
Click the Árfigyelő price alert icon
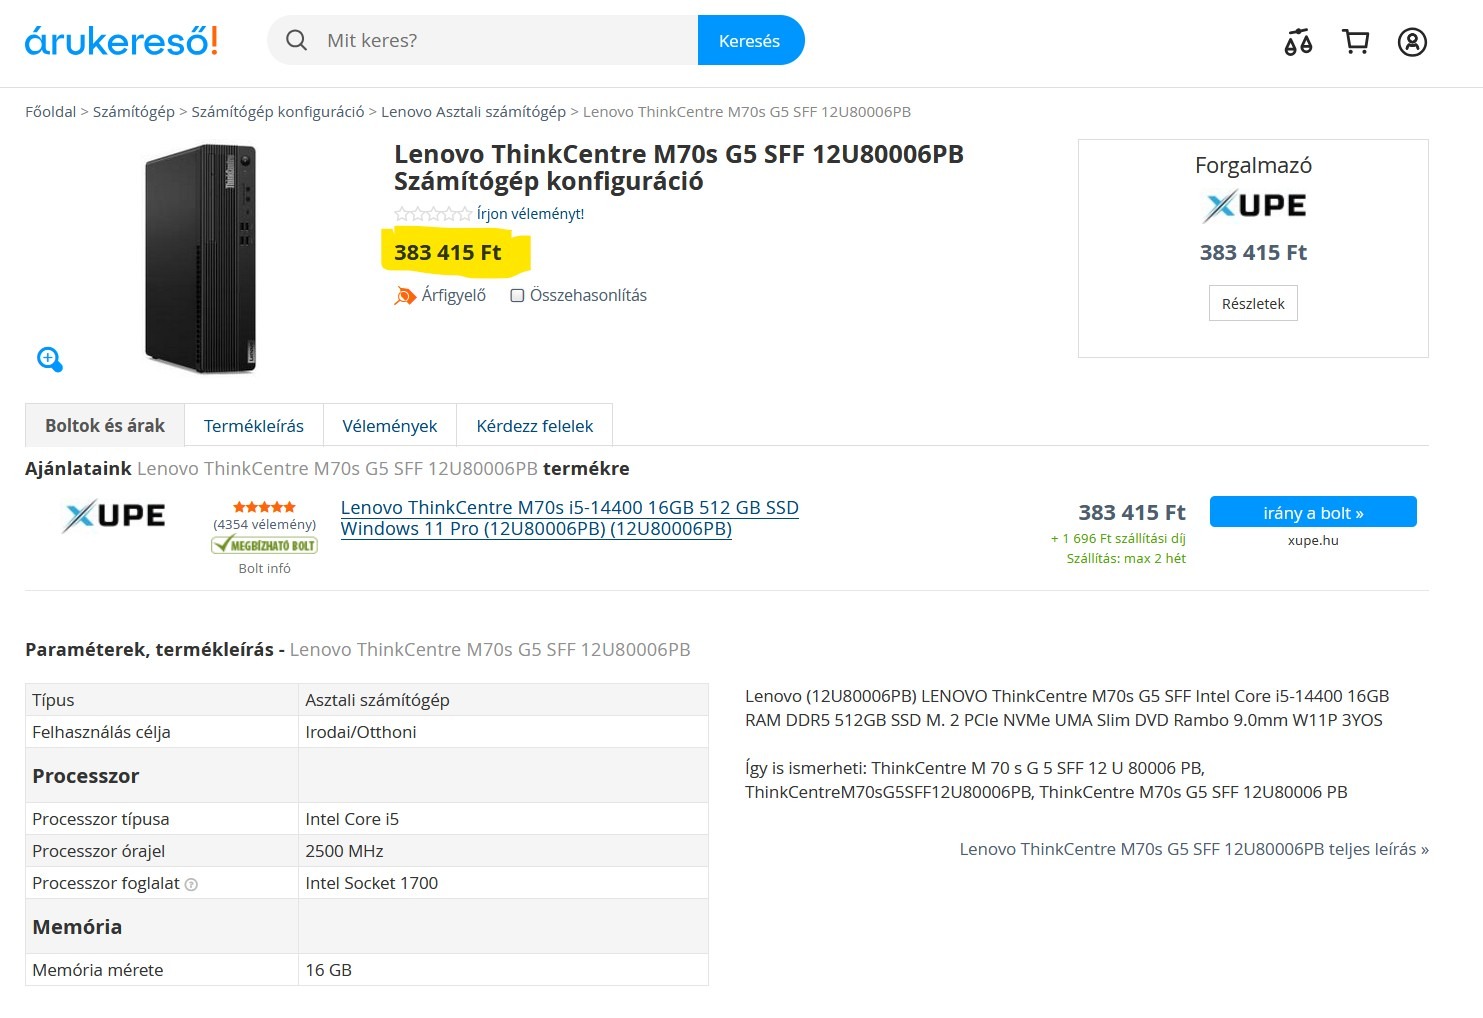pyautogui.click(x=404, y=295)
